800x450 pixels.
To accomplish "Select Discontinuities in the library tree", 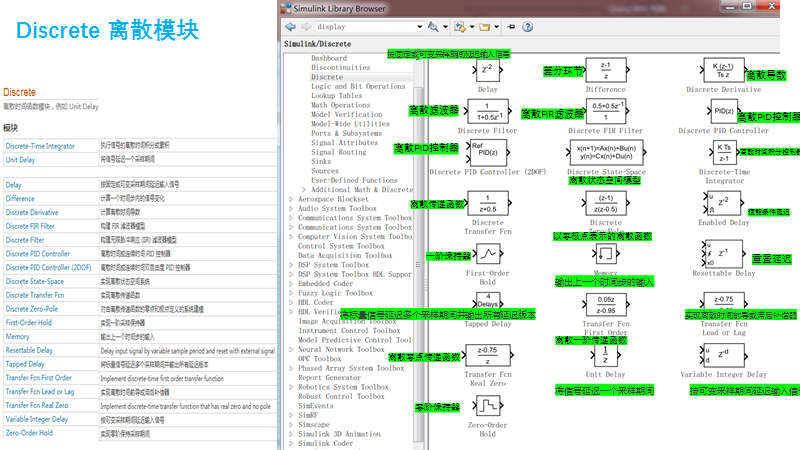I will (x=340, y=67).
